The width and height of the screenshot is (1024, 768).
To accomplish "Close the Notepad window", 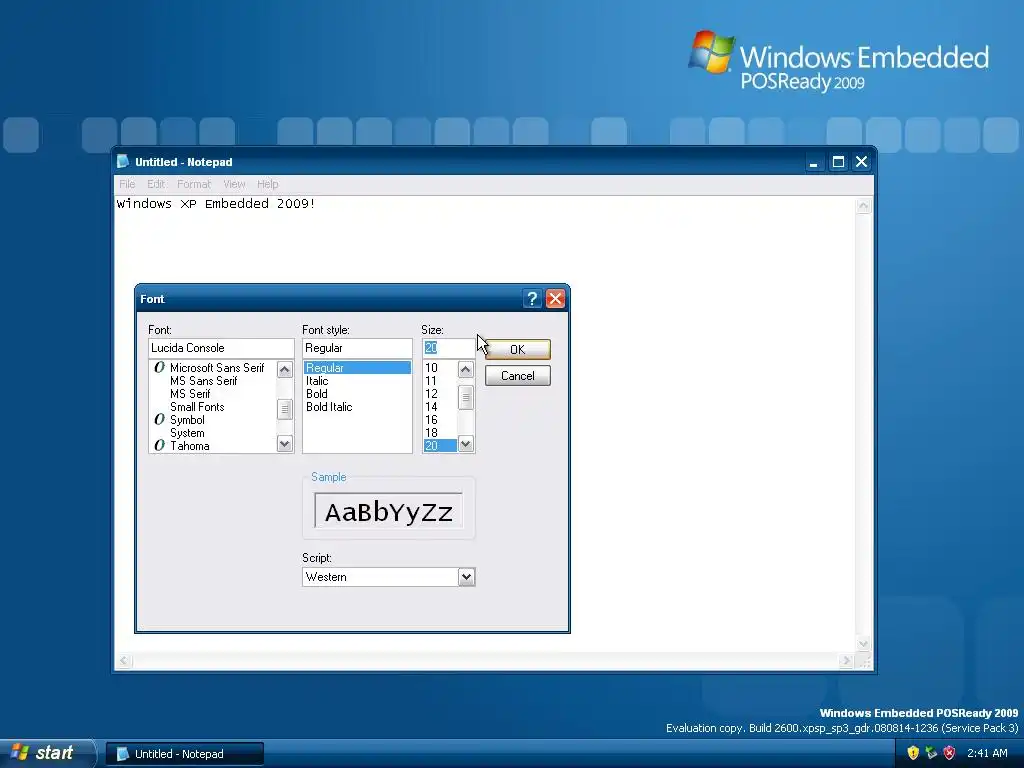I will click(861, 162).
